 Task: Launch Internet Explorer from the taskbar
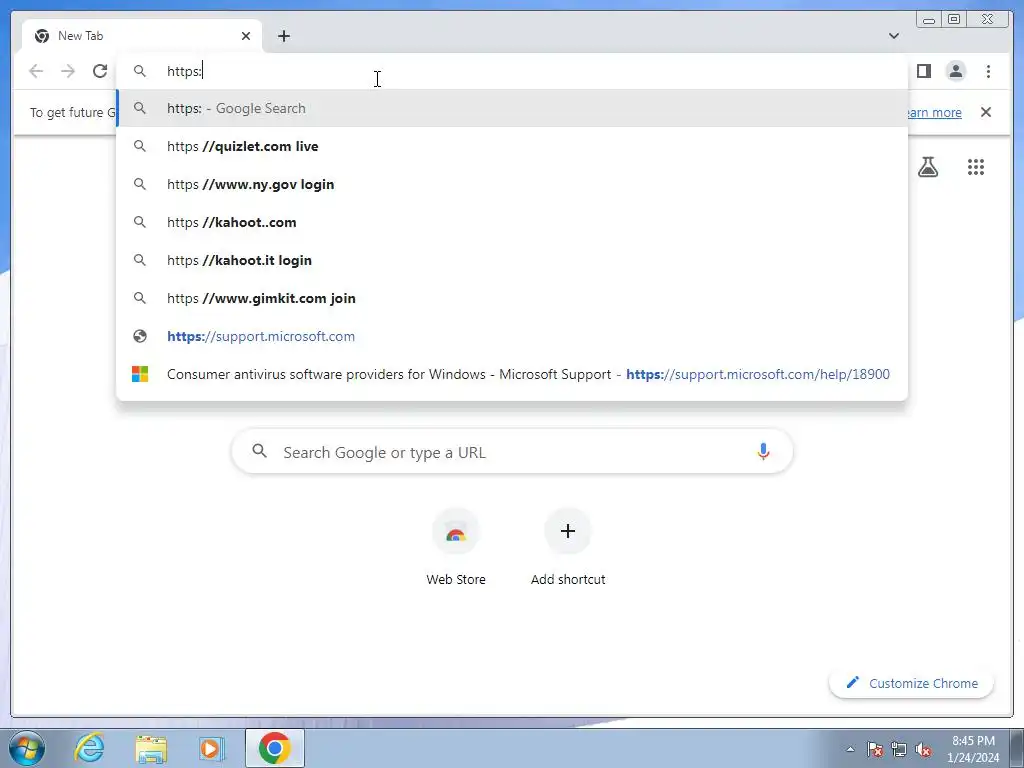coord(89,748)
